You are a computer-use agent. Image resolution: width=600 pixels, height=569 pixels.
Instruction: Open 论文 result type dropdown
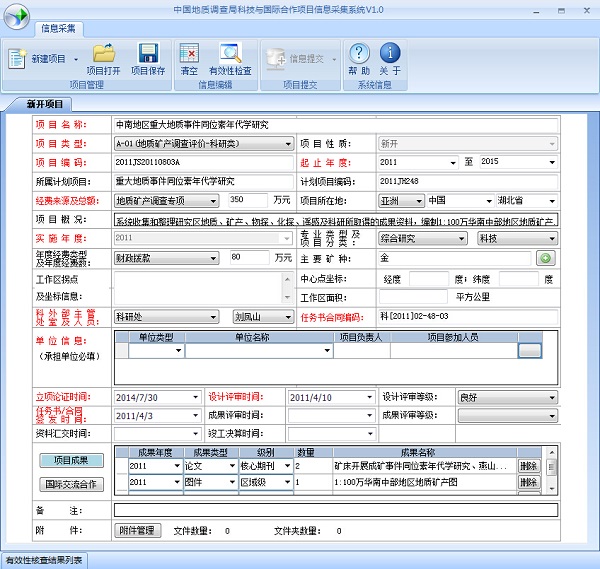[x=232, y=466]
